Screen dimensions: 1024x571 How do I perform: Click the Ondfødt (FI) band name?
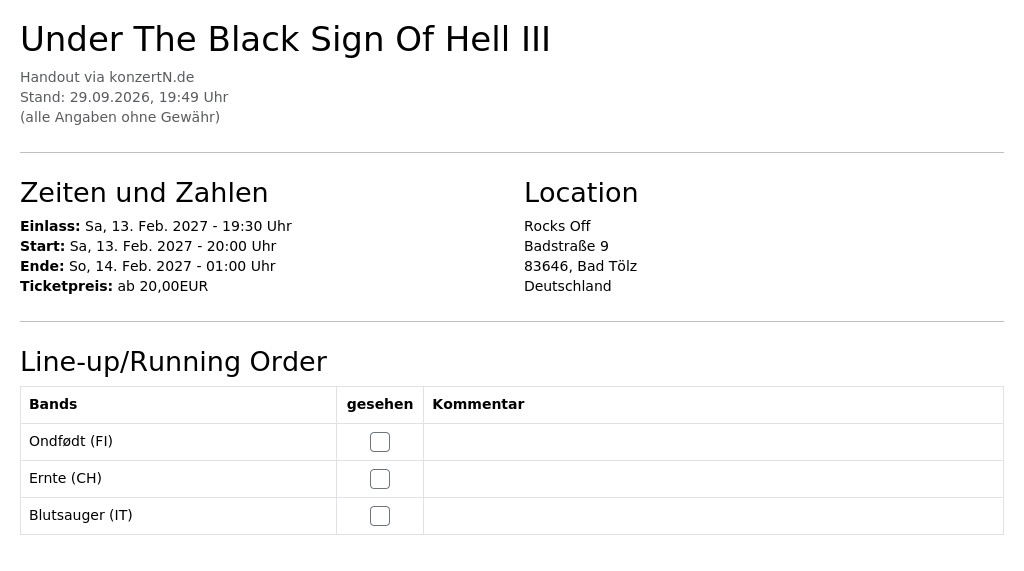[x=71, y=442]
